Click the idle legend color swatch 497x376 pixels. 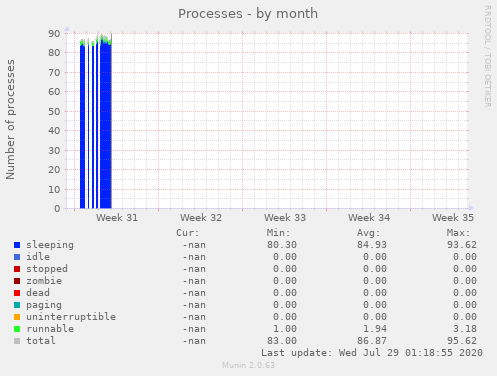pos(17,257)
